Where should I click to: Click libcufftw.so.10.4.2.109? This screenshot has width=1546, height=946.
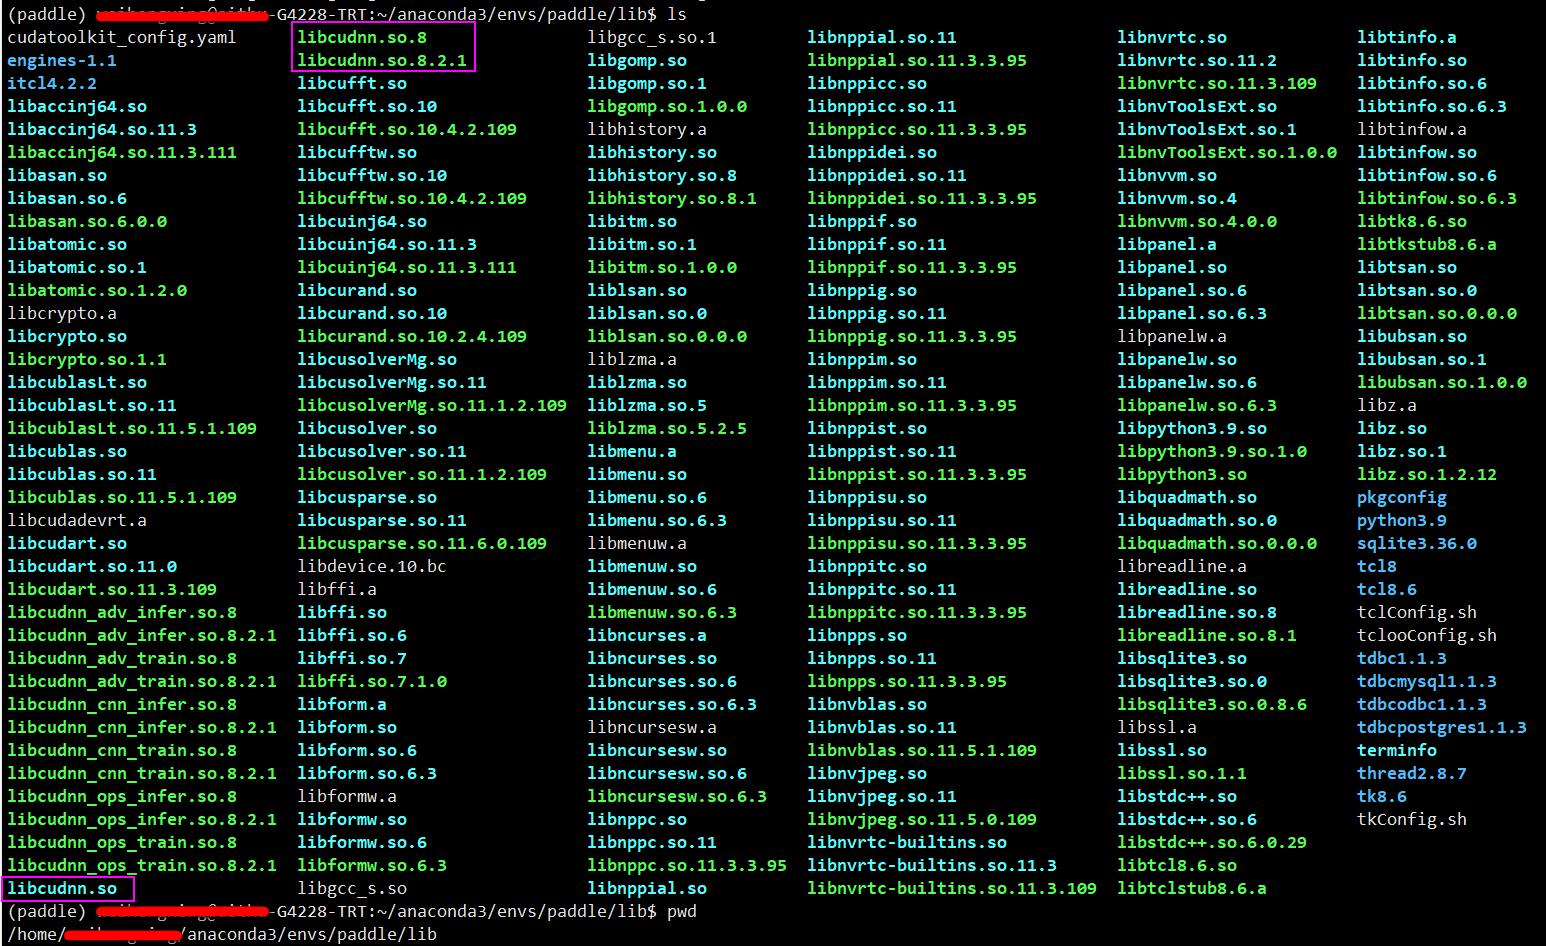click(x=412, y=198)
